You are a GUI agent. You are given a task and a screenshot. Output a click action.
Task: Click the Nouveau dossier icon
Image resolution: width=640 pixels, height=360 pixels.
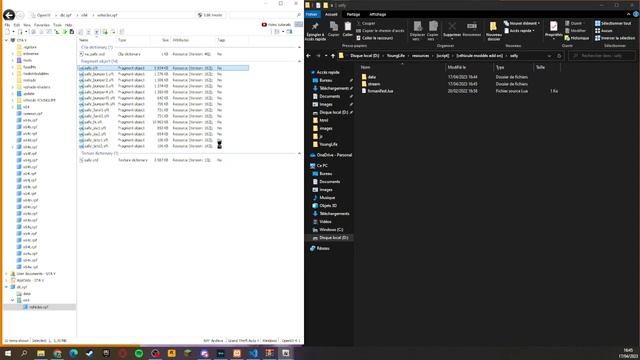(x=493, y=31)
